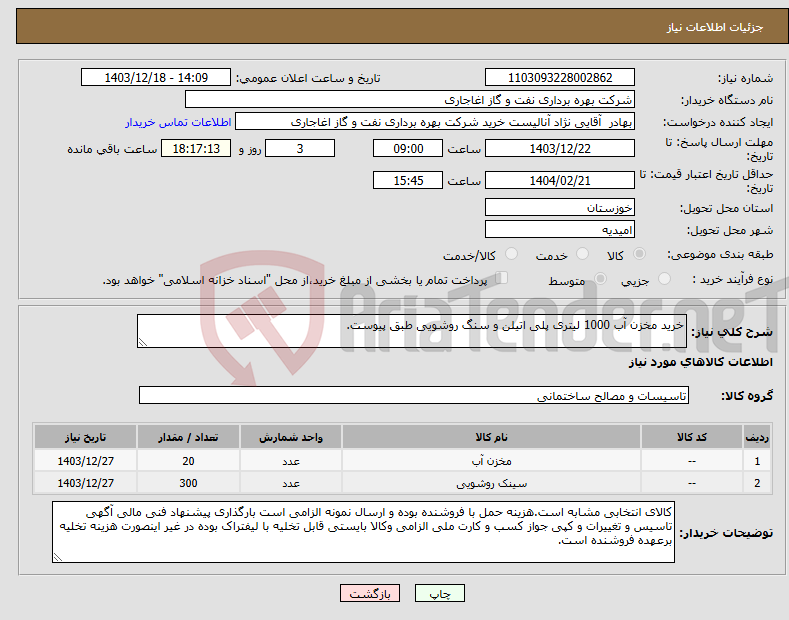This screenshot has width=789, height=620.
Task: Click the اطلاعات کالاهای مورد نیاز section heading
Action: 700,362
